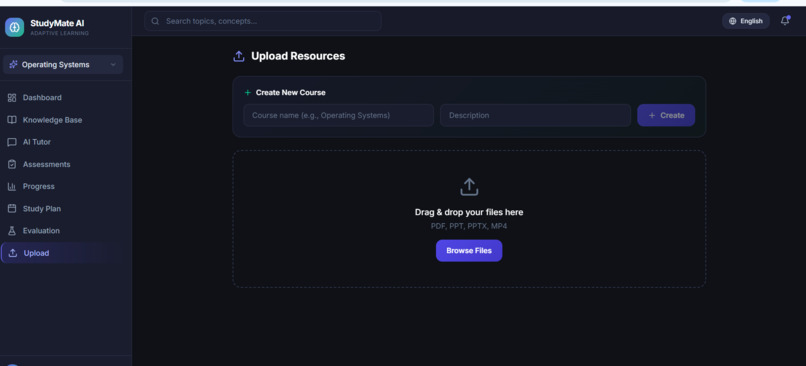
Task: Click the Assessments clipboard icon
Action: point(12,164)
